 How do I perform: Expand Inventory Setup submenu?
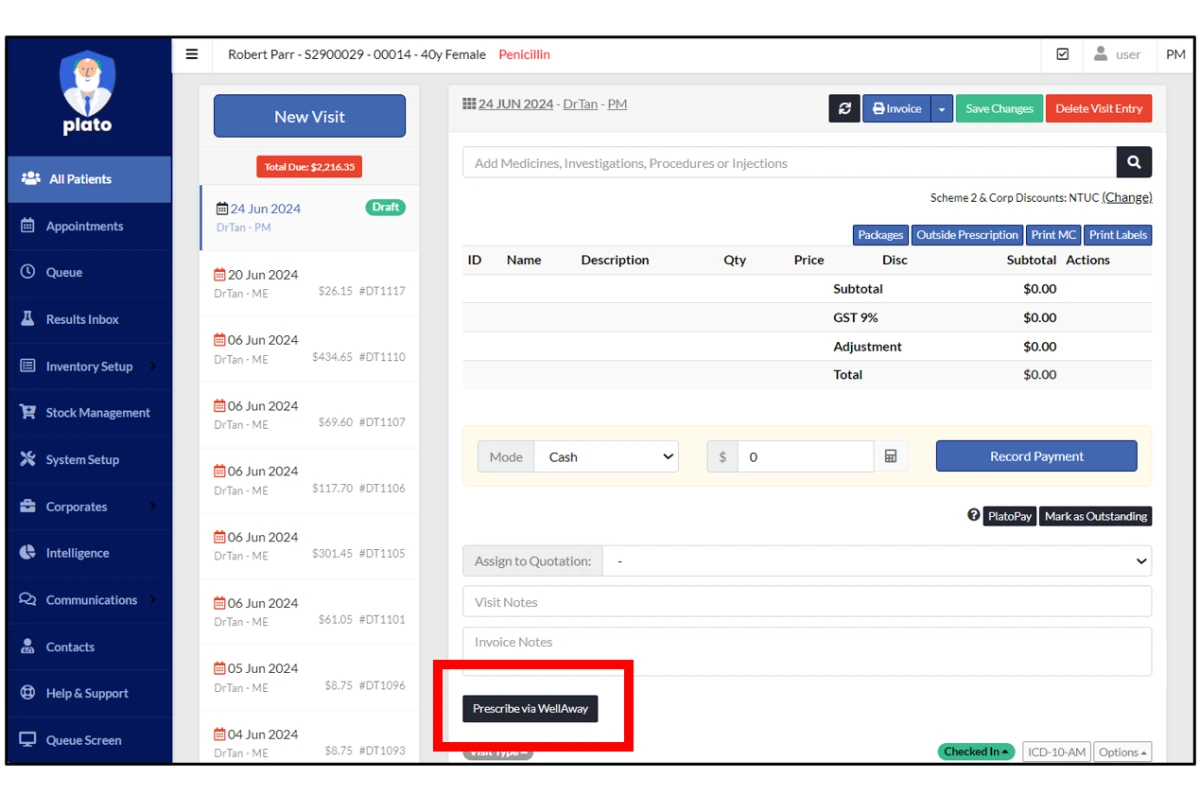(89, 366)
